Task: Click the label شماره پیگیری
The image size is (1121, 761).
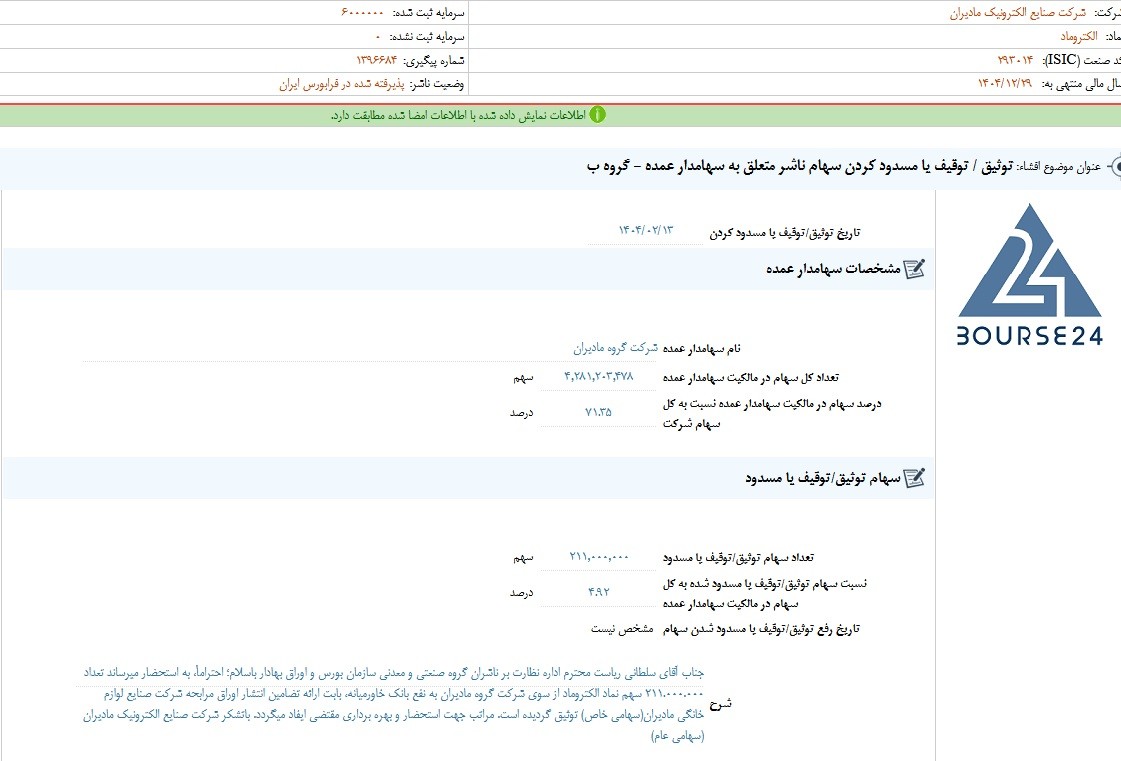Action: pyautogui.click(x=434, y=61)
